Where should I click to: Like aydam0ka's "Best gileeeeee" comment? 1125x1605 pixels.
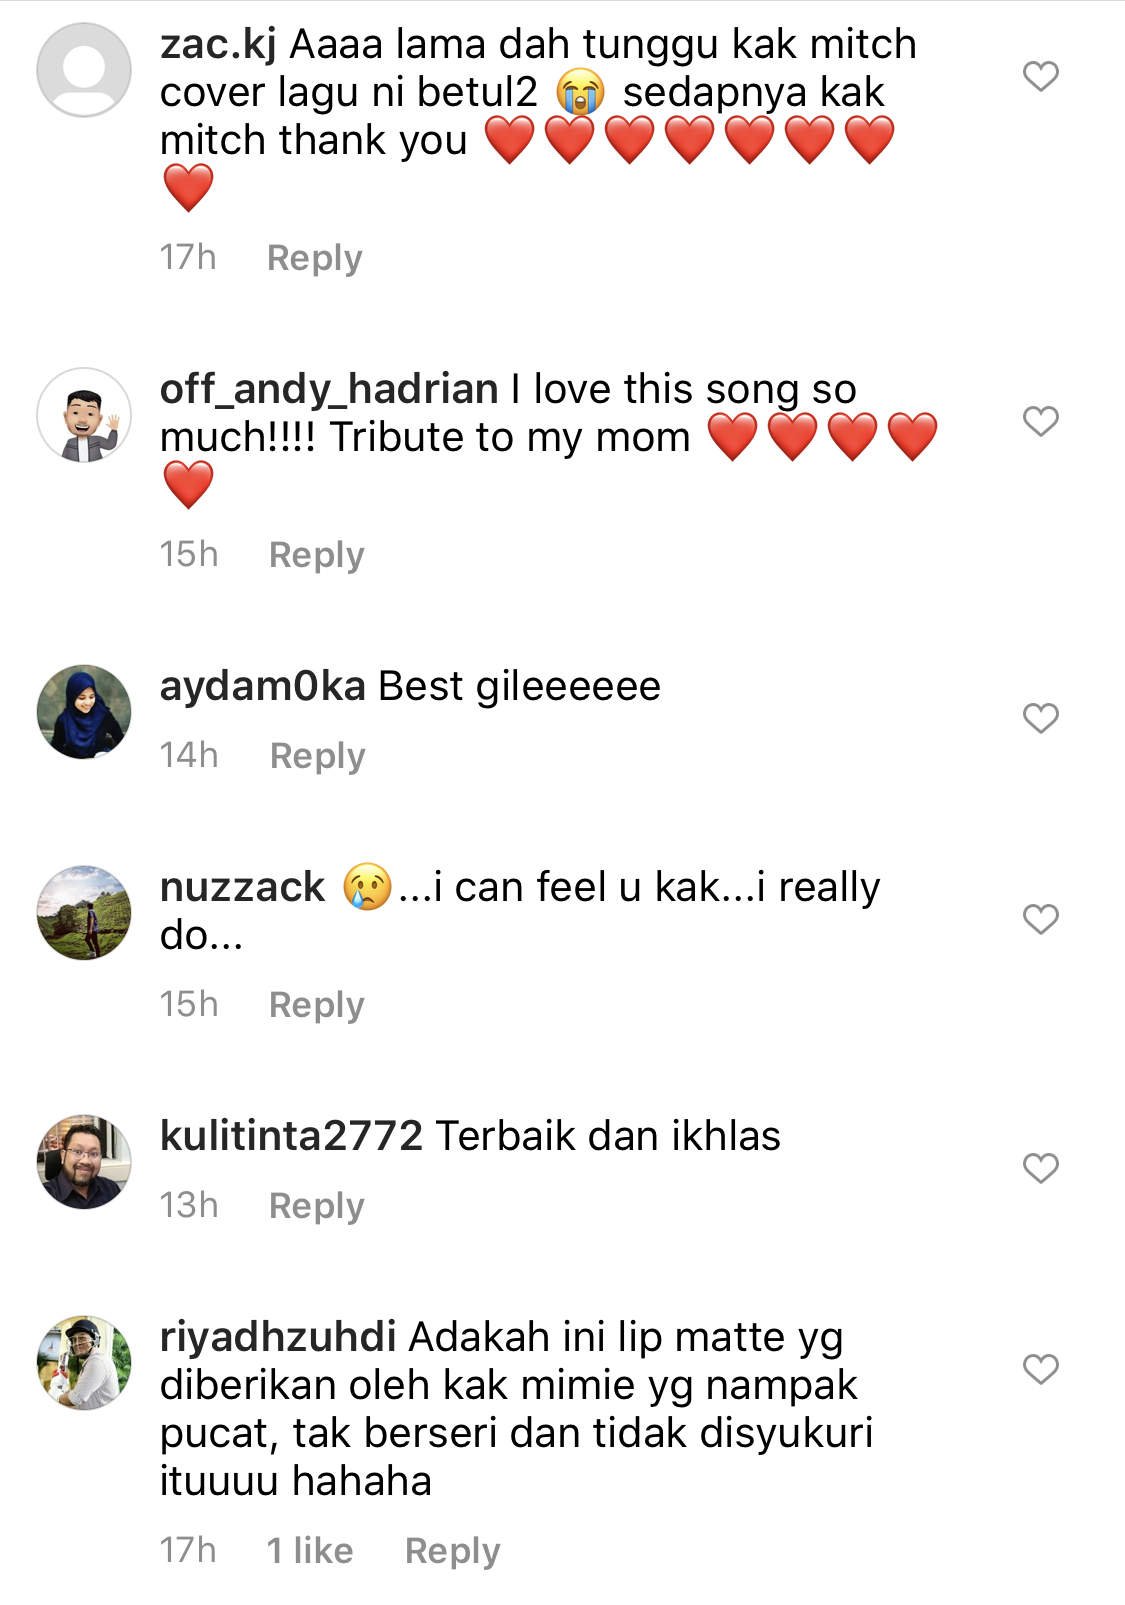tap(1040, 718)
